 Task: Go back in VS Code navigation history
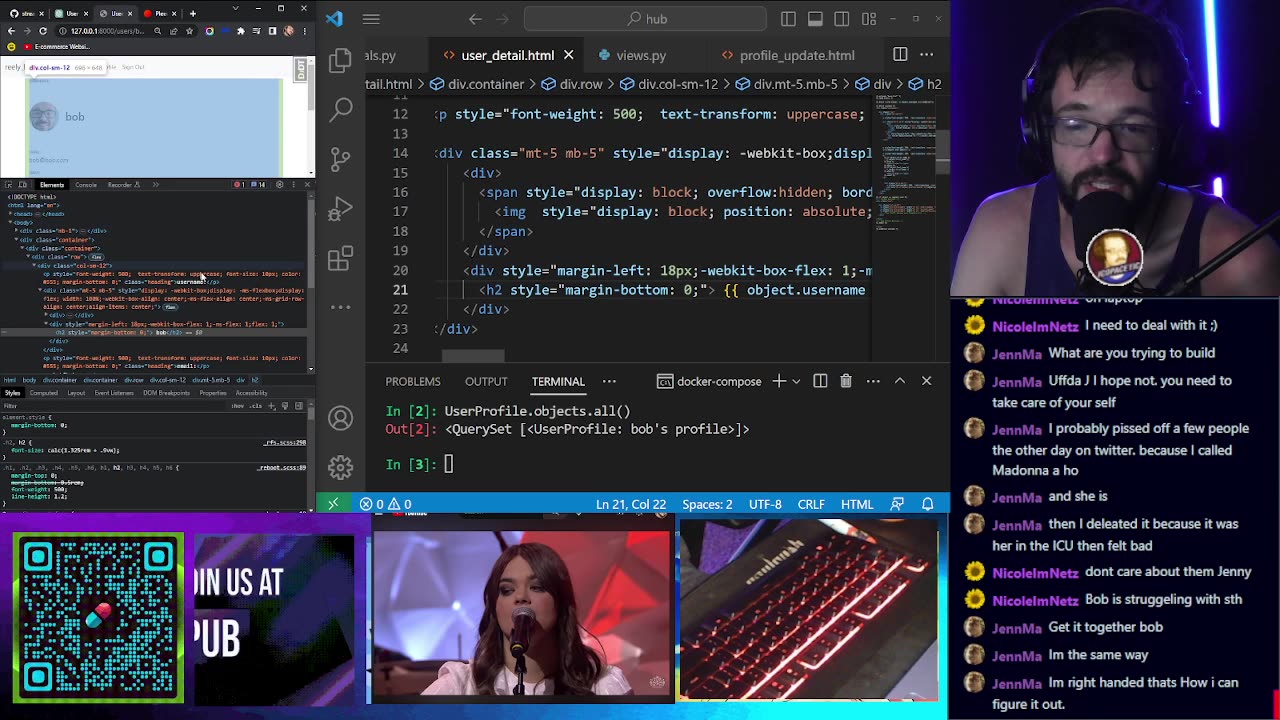[475, 19]
